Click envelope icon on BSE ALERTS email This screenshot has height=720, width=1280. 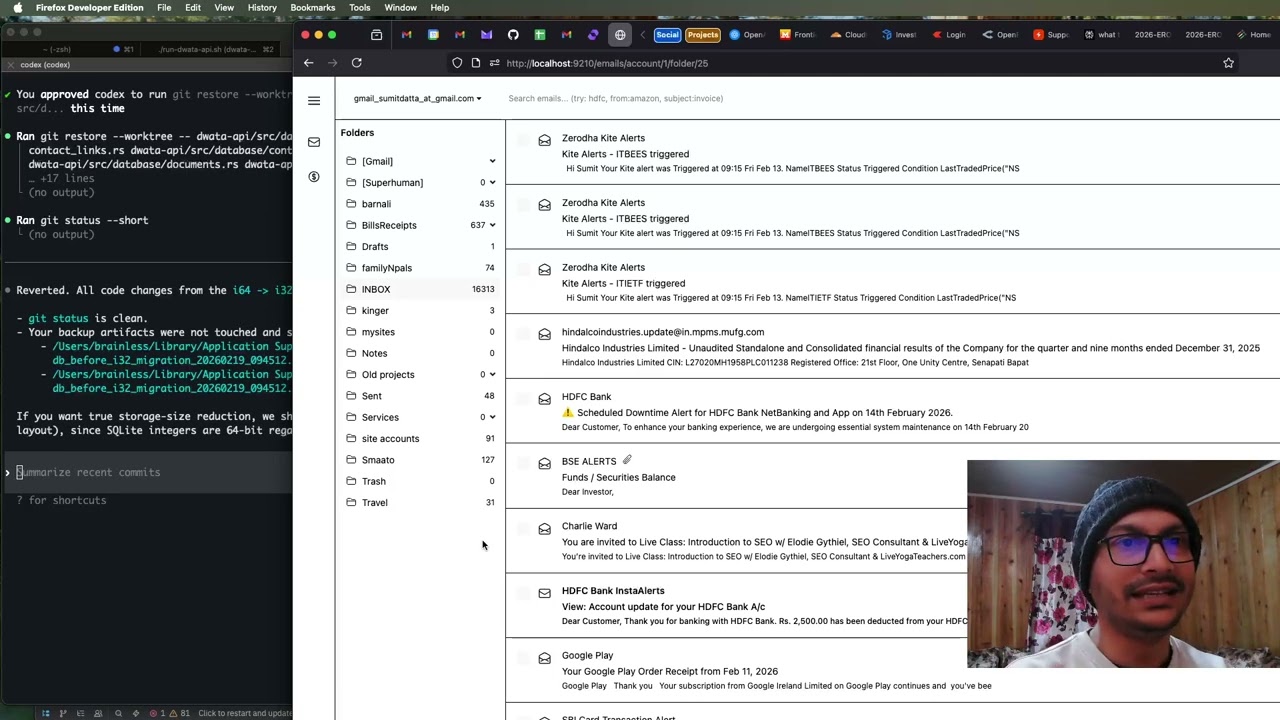tap(544, 463)
